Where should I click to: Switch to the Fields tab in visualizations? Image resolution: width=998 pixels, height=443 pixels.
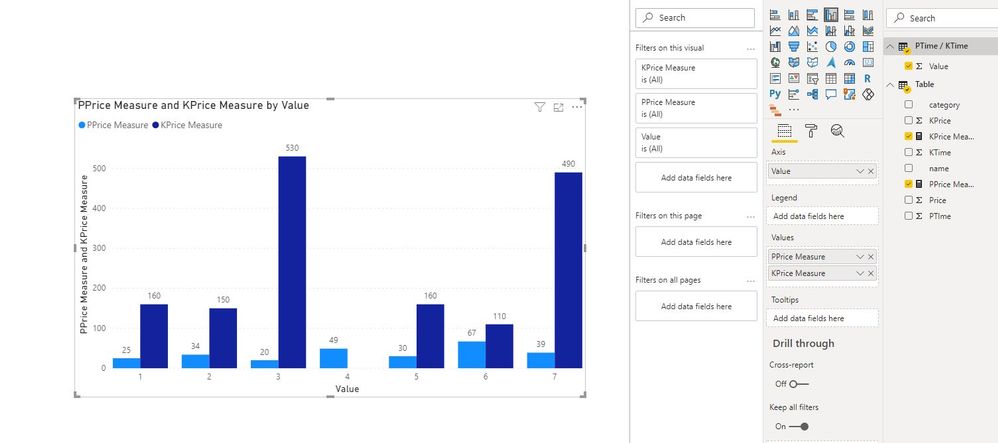(784, 131)
